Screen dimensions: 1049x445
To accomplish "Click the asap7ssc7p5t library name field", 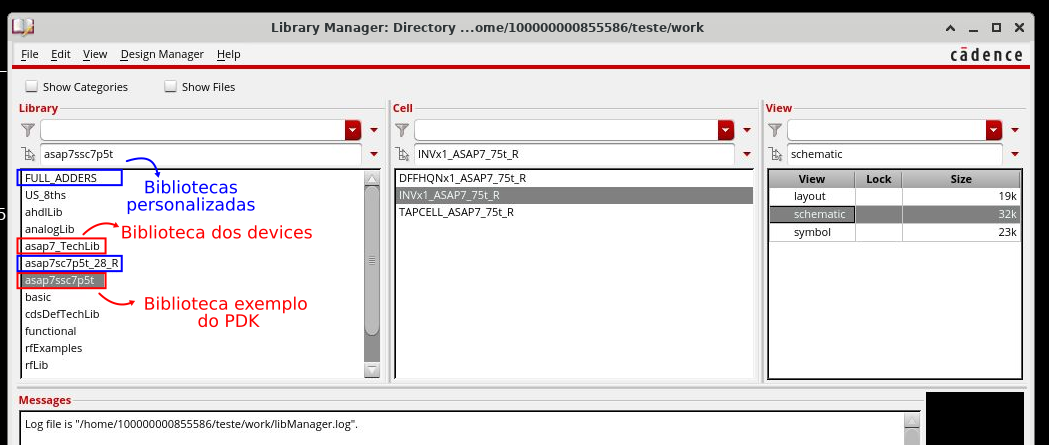I will 201,155.
